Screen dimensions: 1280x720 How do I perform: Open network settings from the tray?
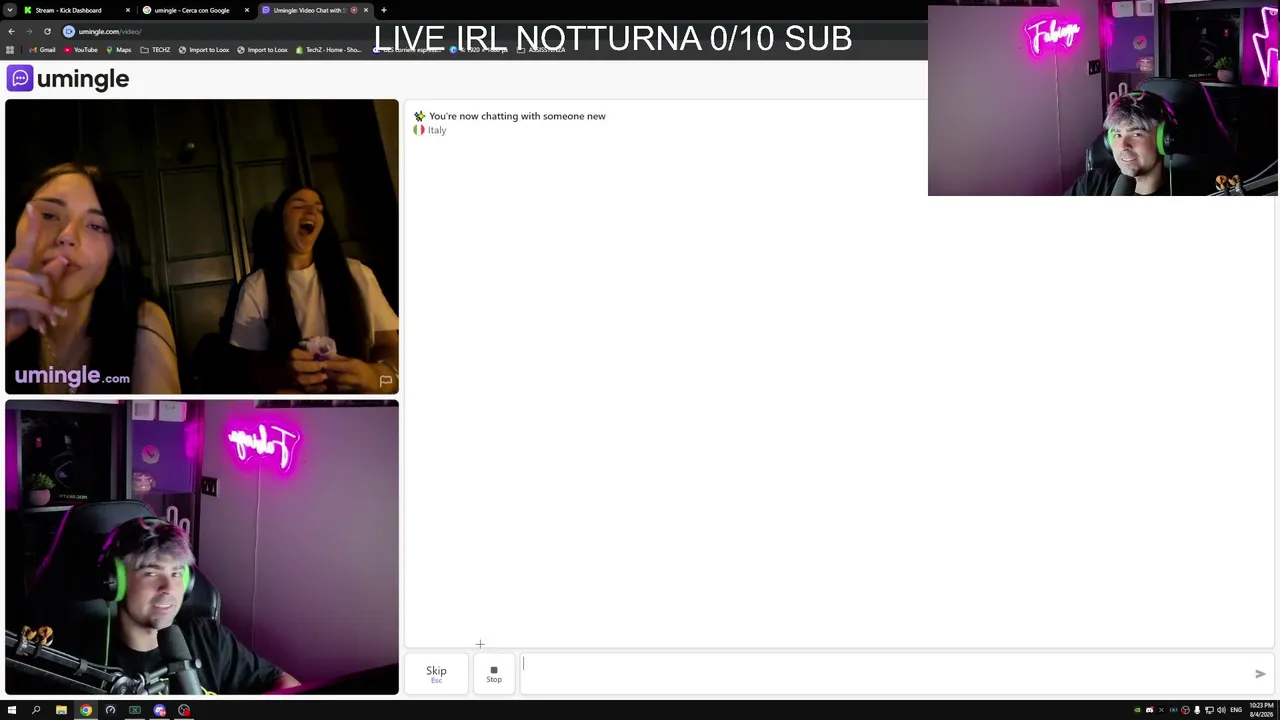tap(1209, 710)
